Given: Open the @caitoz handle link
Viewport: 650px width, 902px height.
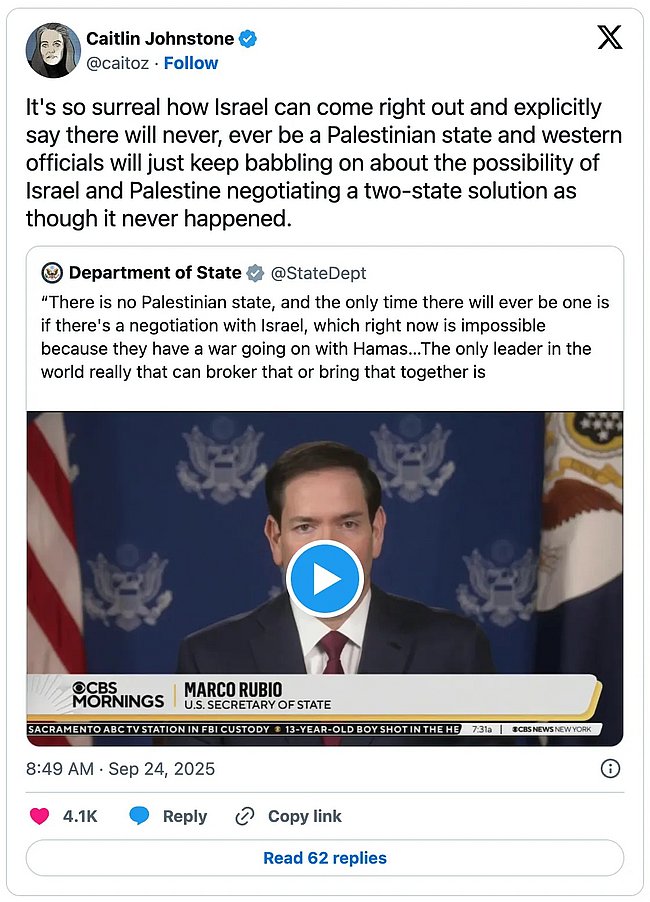Looking at the screenshot, I should click(117, 63).
